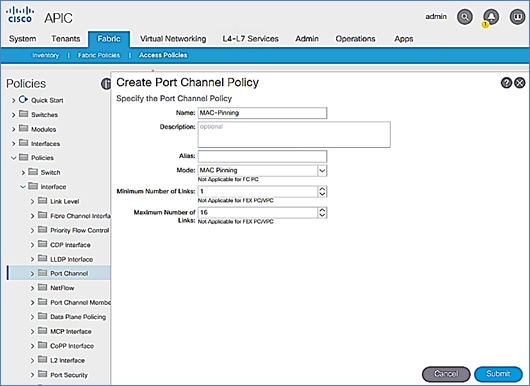Expand the Modules tree node
The image size is (530, 386).
(x=14, y=129)
